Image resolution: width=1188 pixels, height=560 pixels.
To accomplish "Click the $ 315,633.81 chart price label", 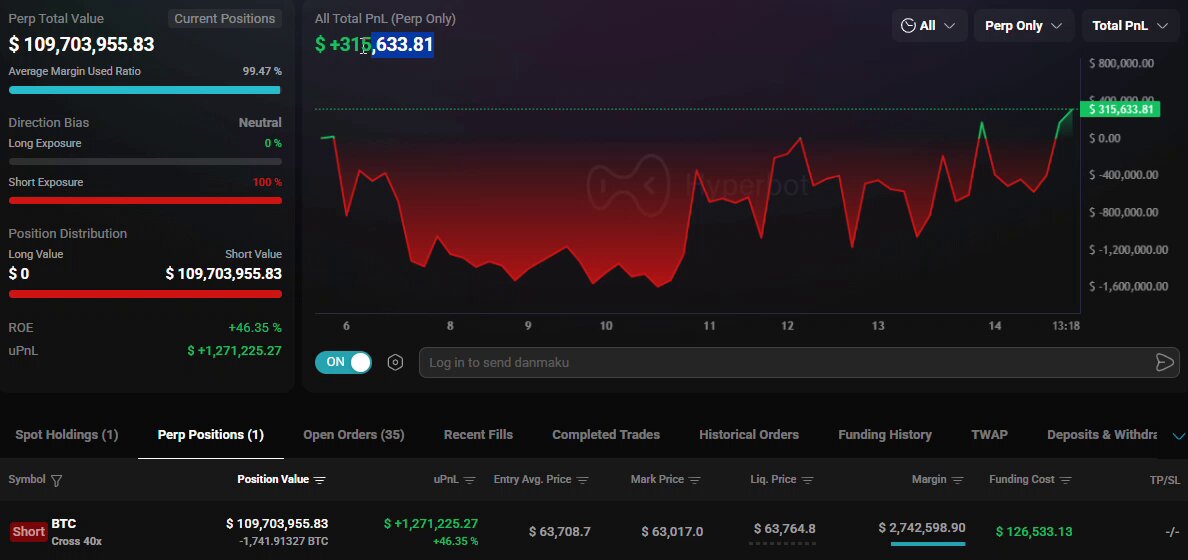I will click(x=1120, y=110).
